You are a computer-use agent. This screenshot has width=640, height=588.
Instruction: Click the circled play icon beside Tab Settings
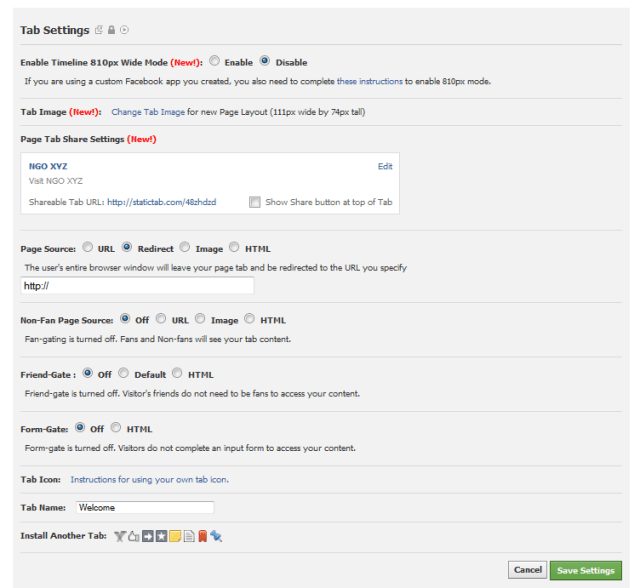tap(124, 30)
